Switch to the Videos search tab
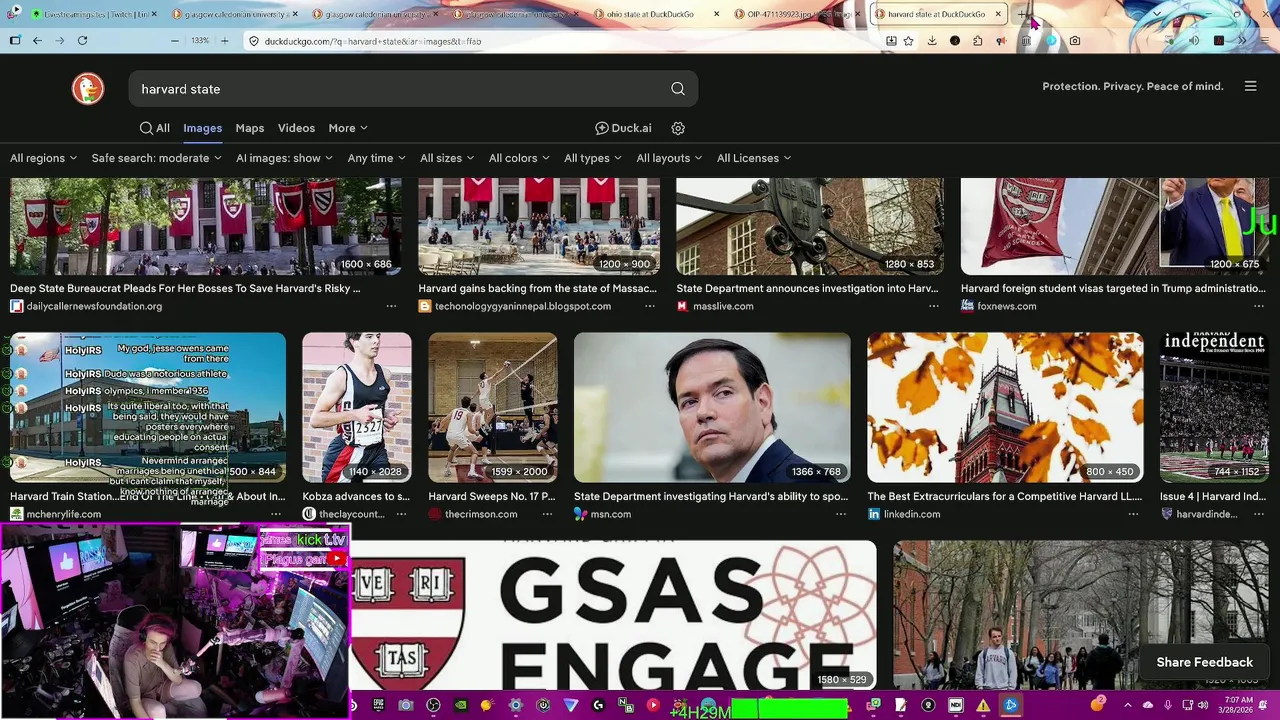Viewport: 1280px width, 720px height. tap(296, 128)
